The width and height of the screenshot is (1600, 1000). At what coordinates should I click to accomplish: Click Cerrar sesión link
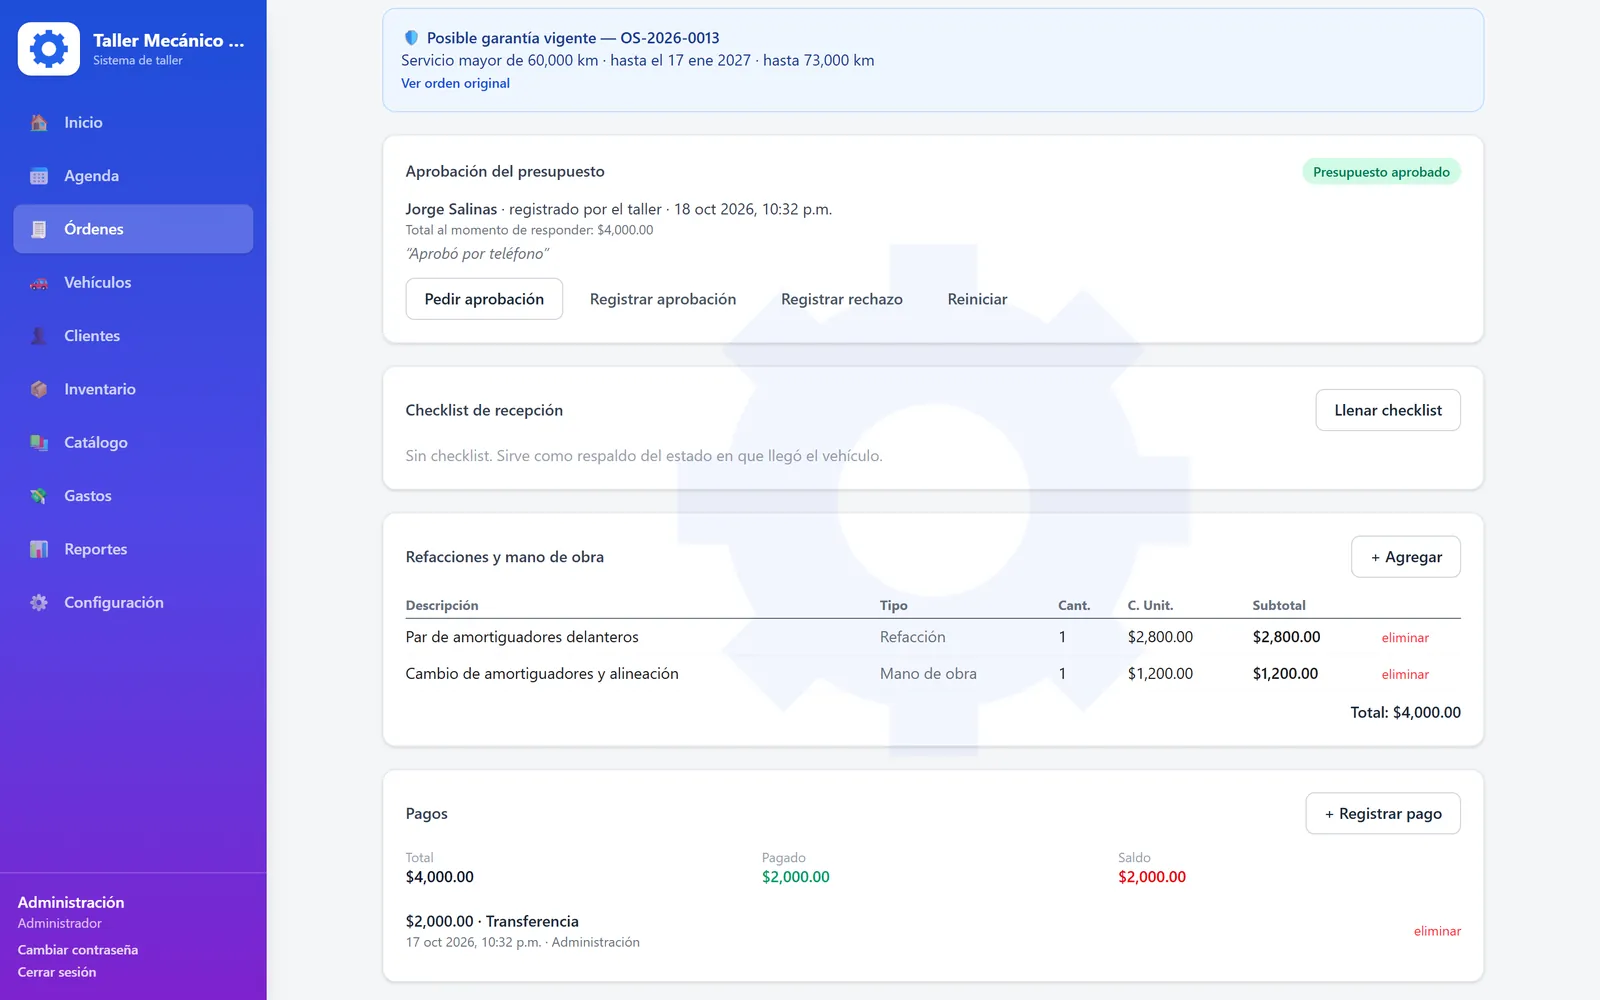tap(57, 972)
